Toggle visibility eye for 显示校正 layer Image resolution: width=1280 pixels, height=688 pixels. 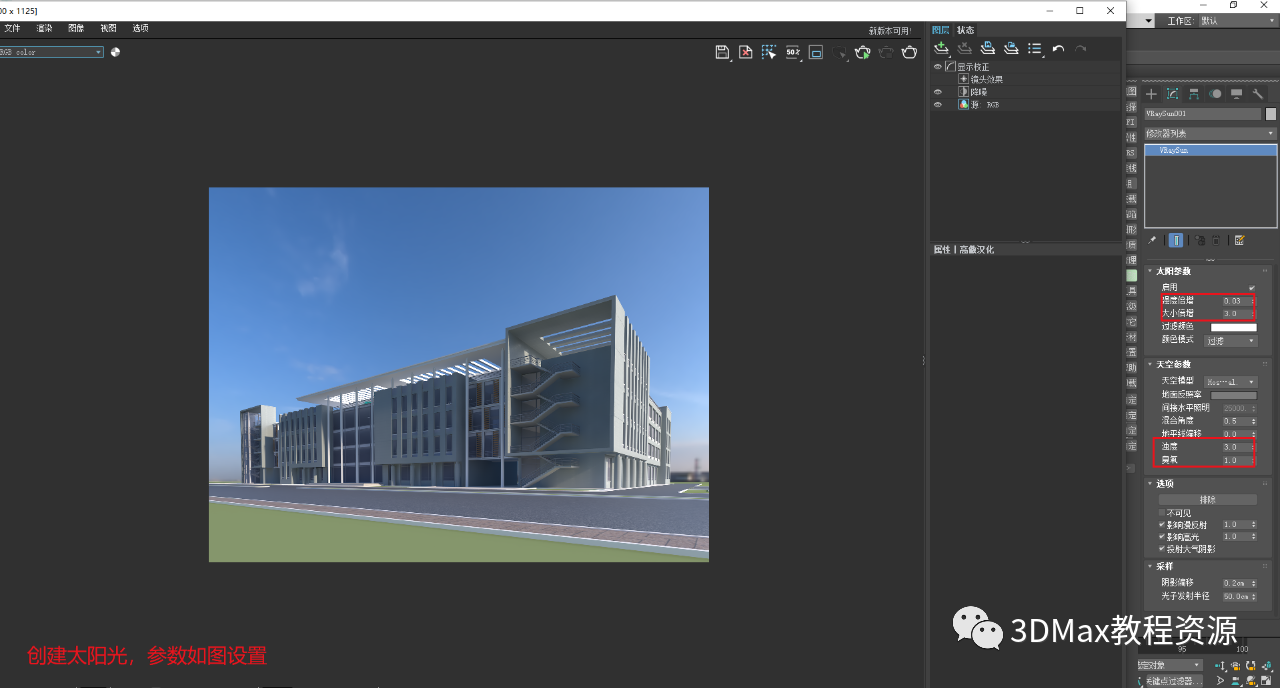938,67
